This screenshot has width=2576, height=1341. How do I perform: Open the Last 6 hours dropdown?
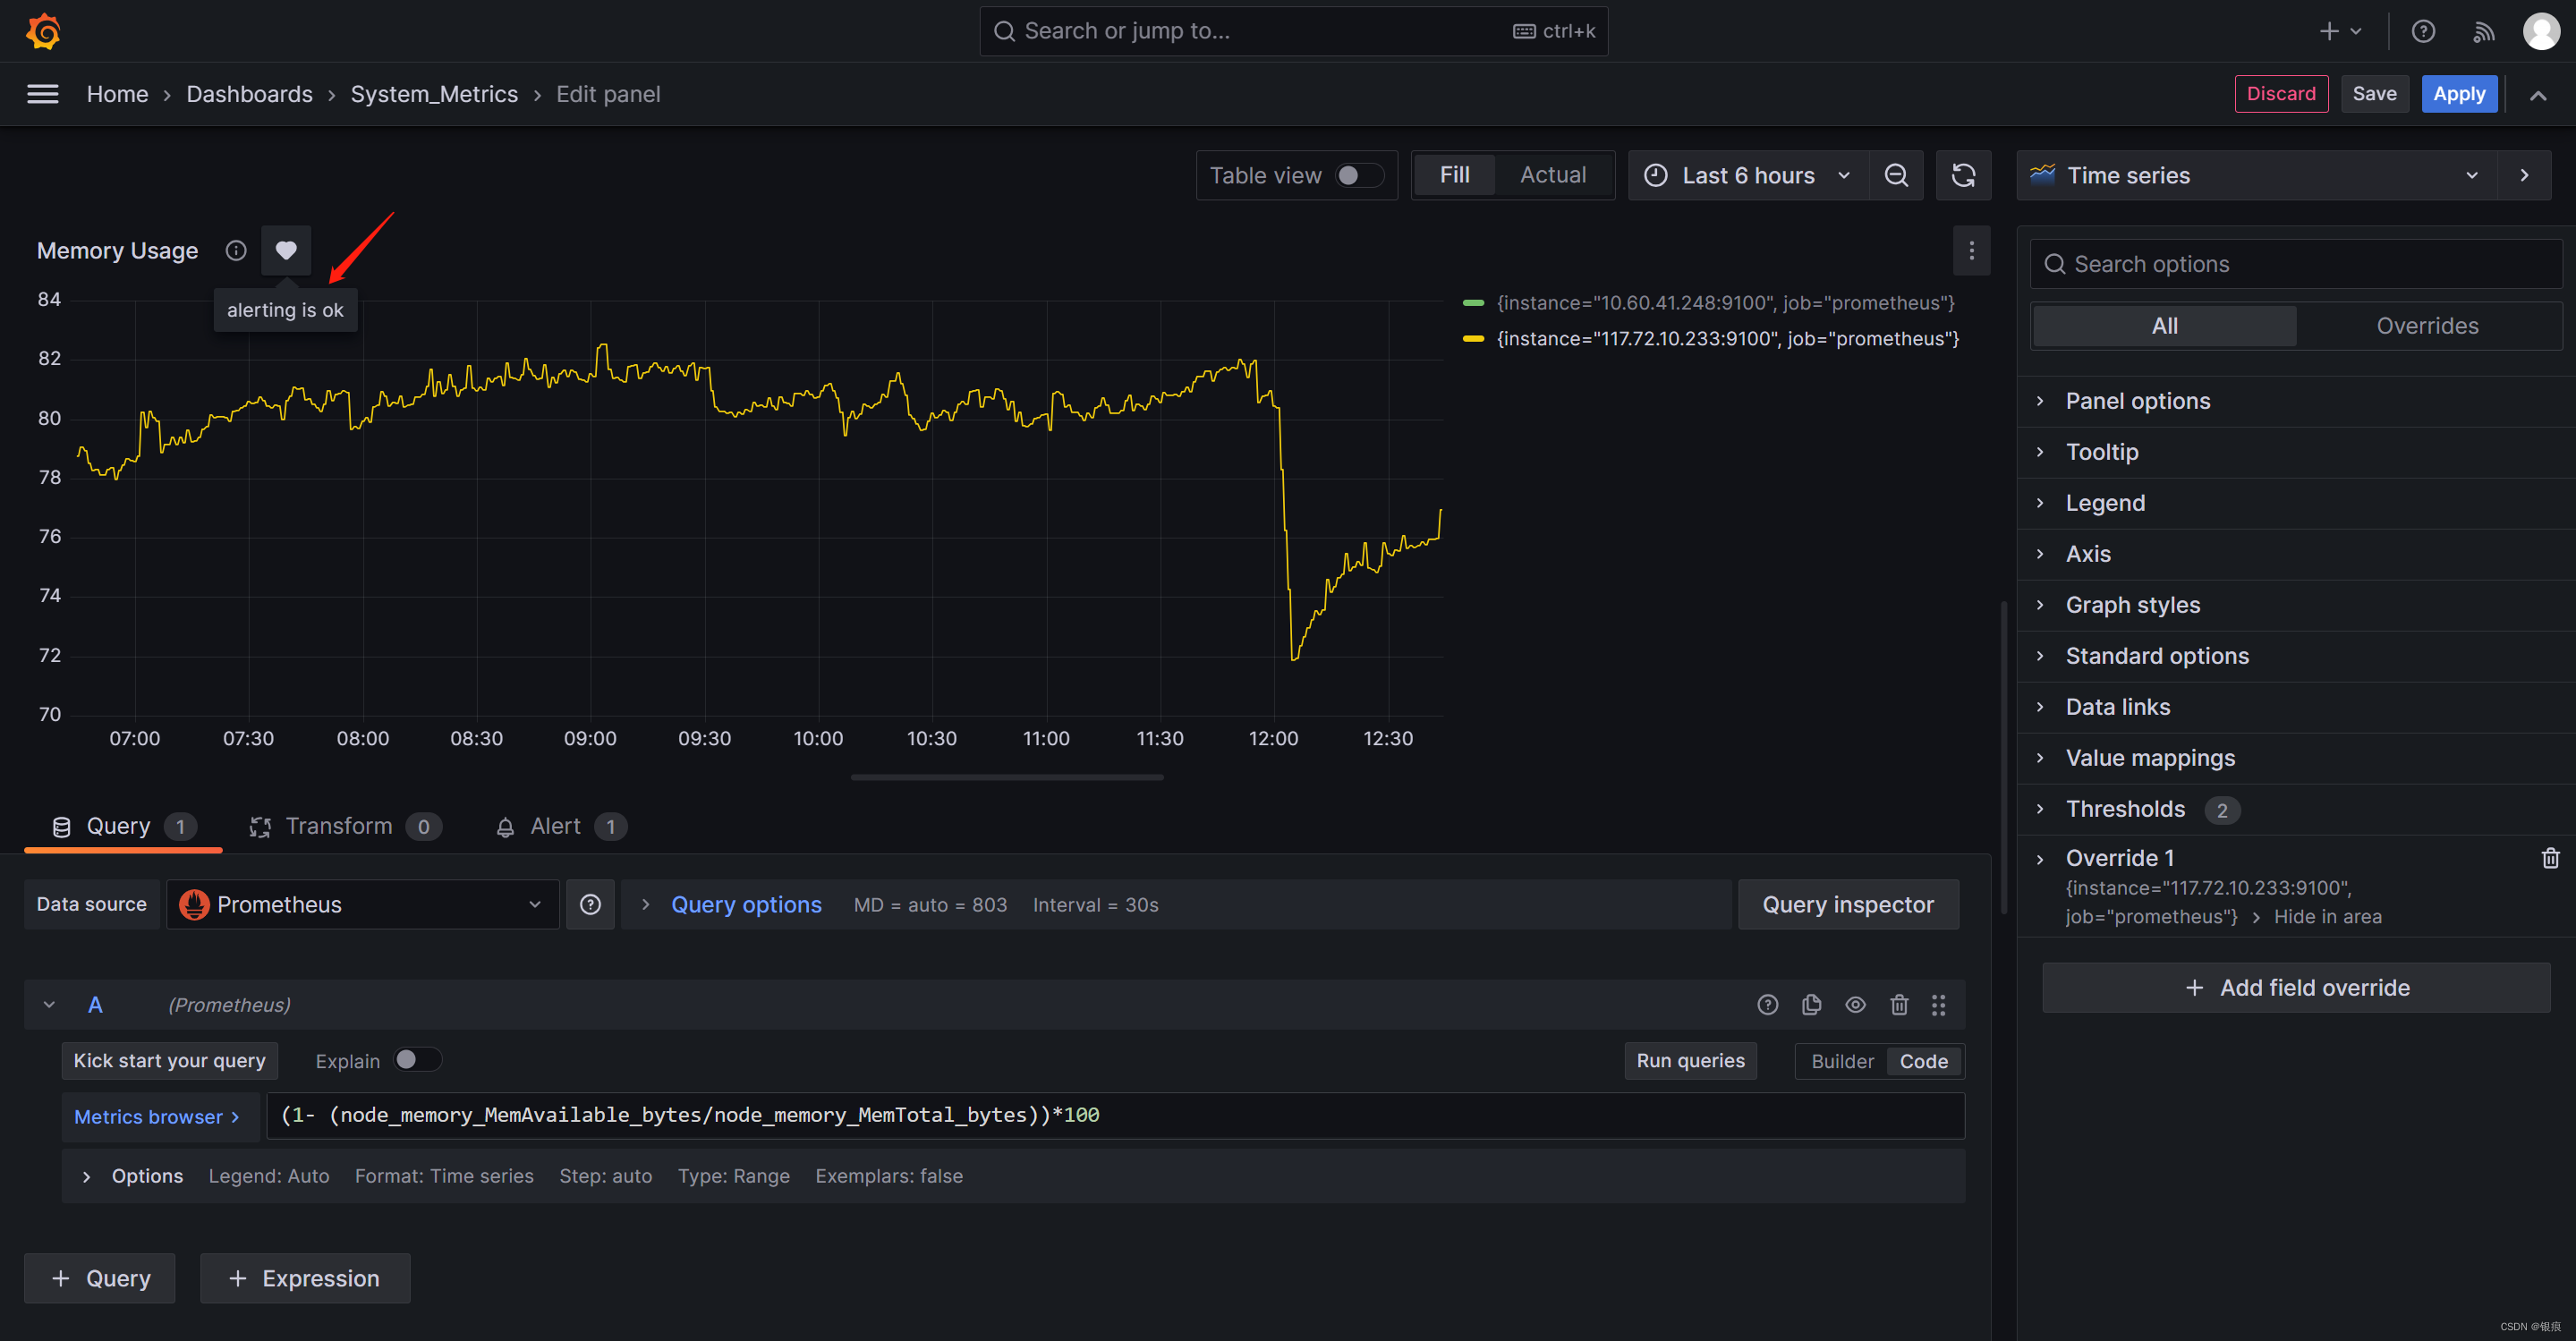point(1747,175)
